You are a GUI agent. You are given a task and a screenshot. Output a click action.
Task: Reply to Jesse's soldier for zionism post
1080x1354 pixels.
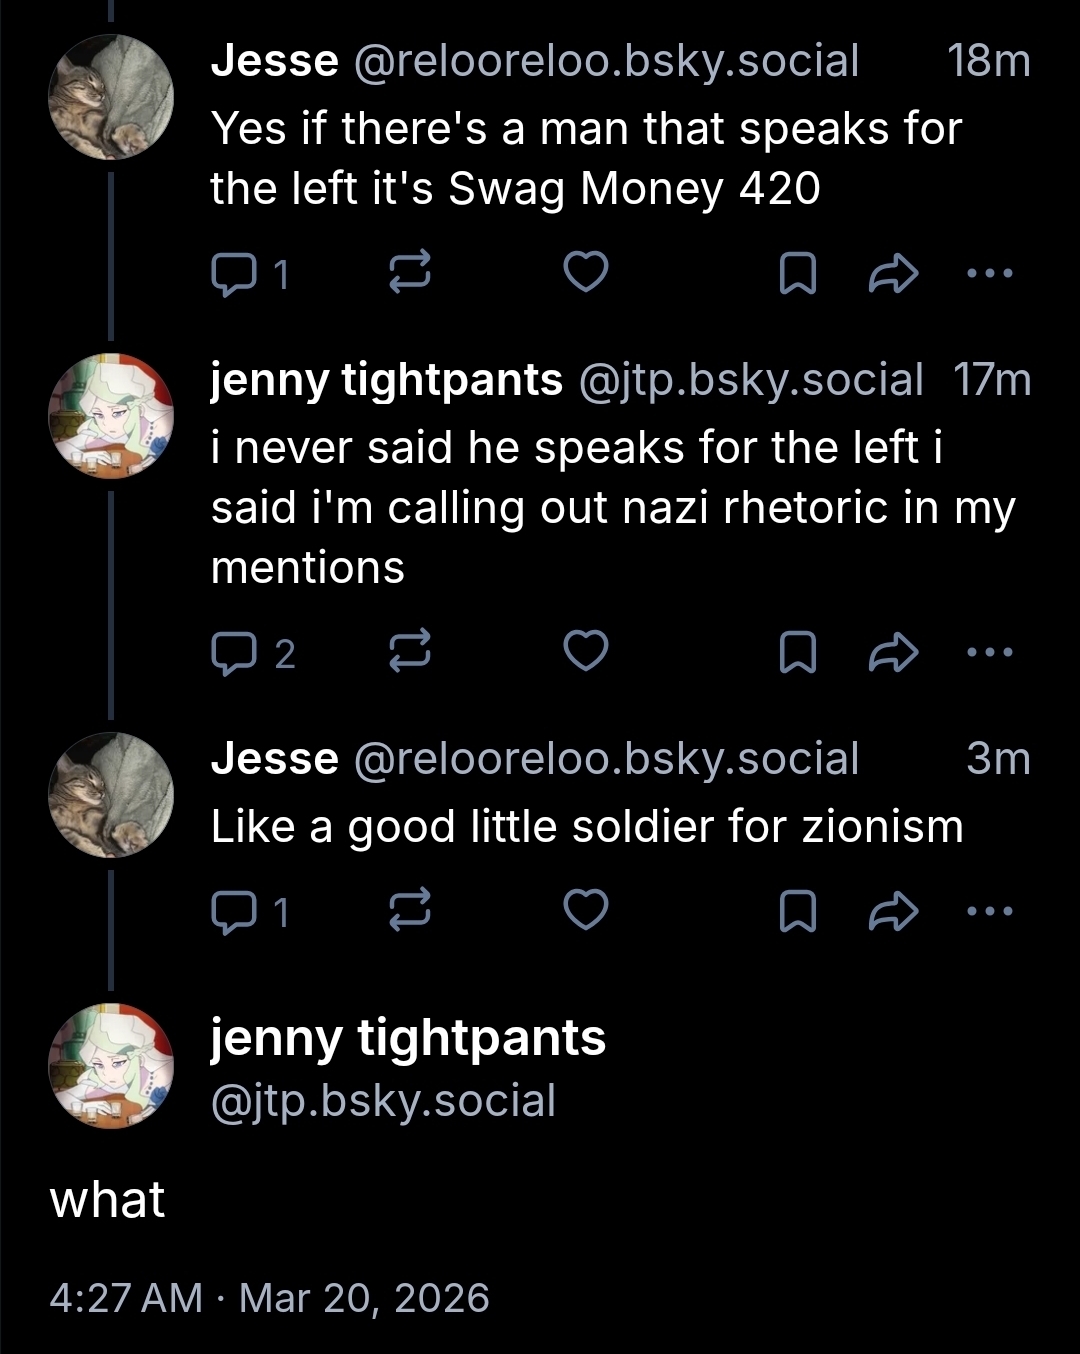(x=234, y=912)
